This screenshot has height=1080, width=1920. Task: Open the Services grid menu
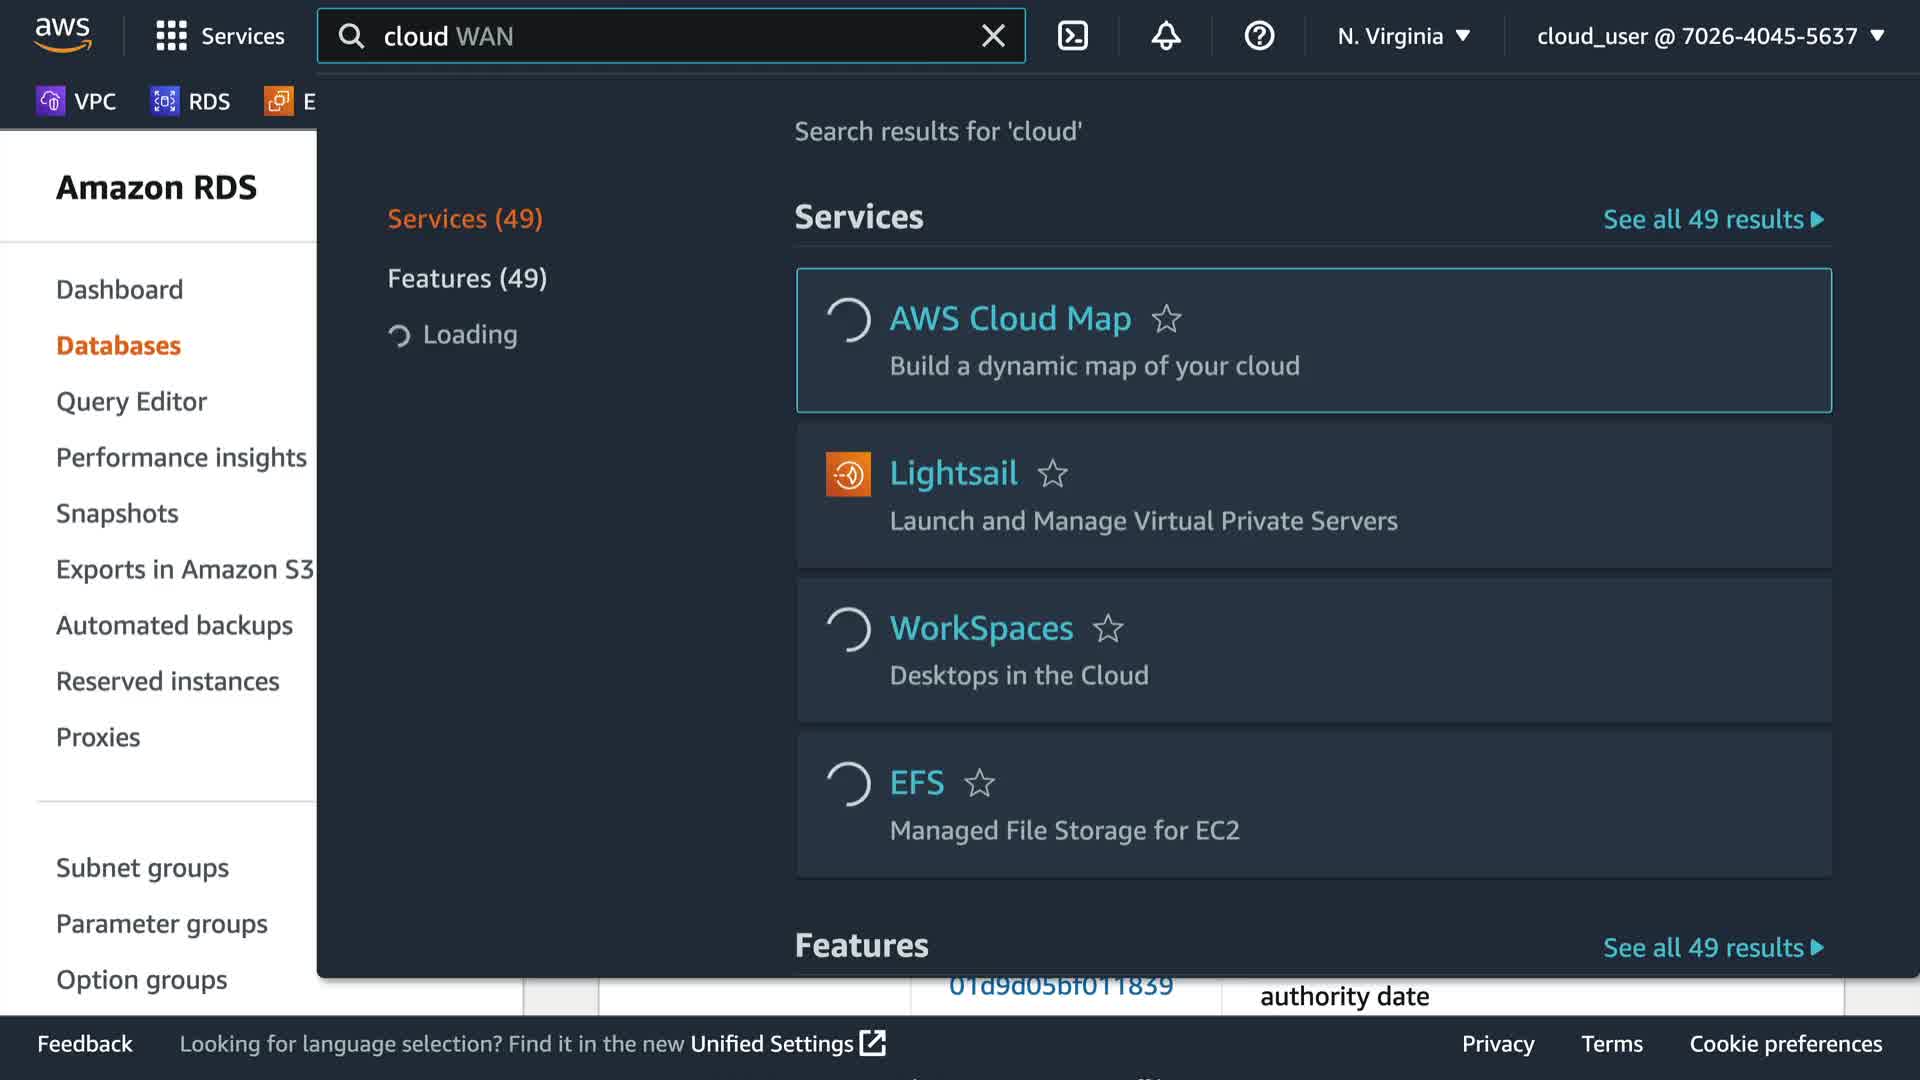(220, 36)
